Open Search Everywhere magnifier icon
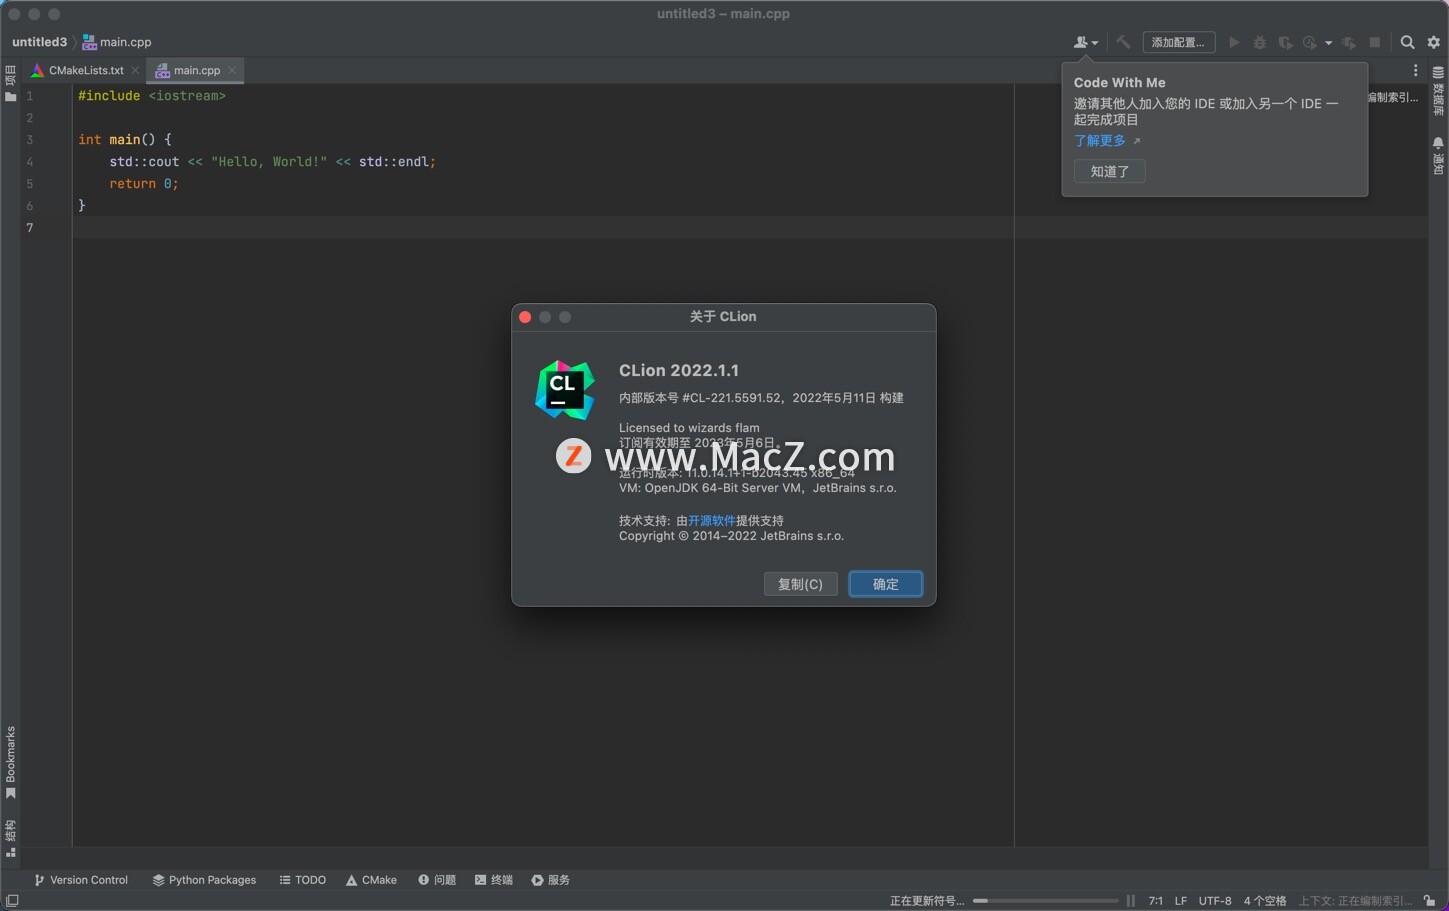The height and width of the screenshot is (911, 1449). pyautogui.click(x=1407, y=42)
